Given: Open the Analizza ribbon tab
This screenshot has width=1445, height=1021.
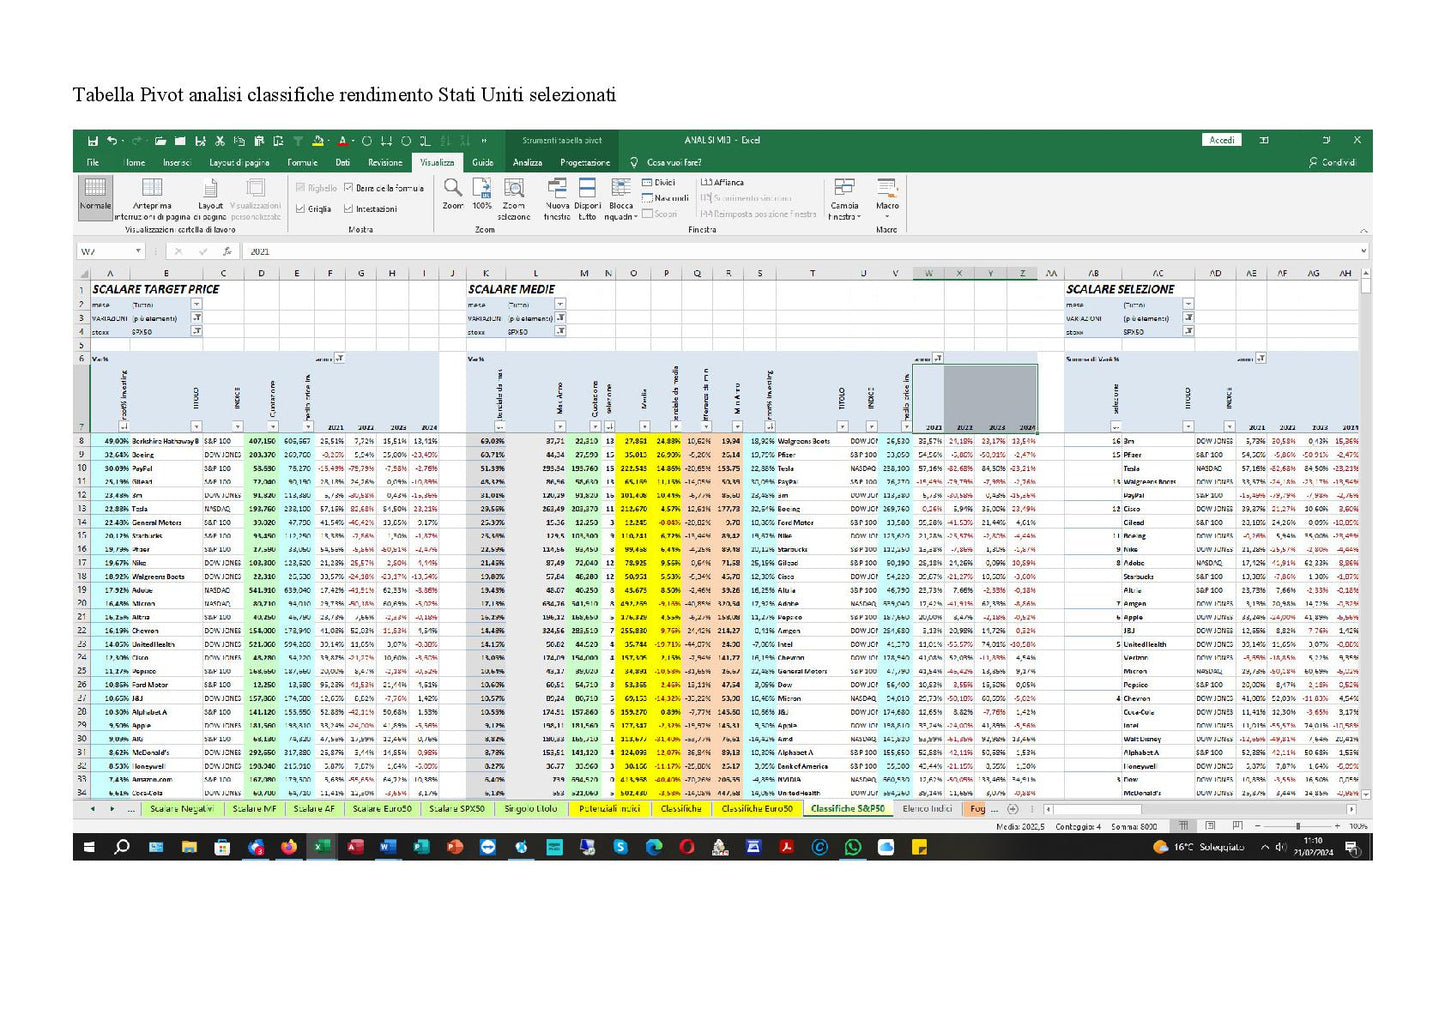Looking at the screenshot, I should click(x=528, y=162).
